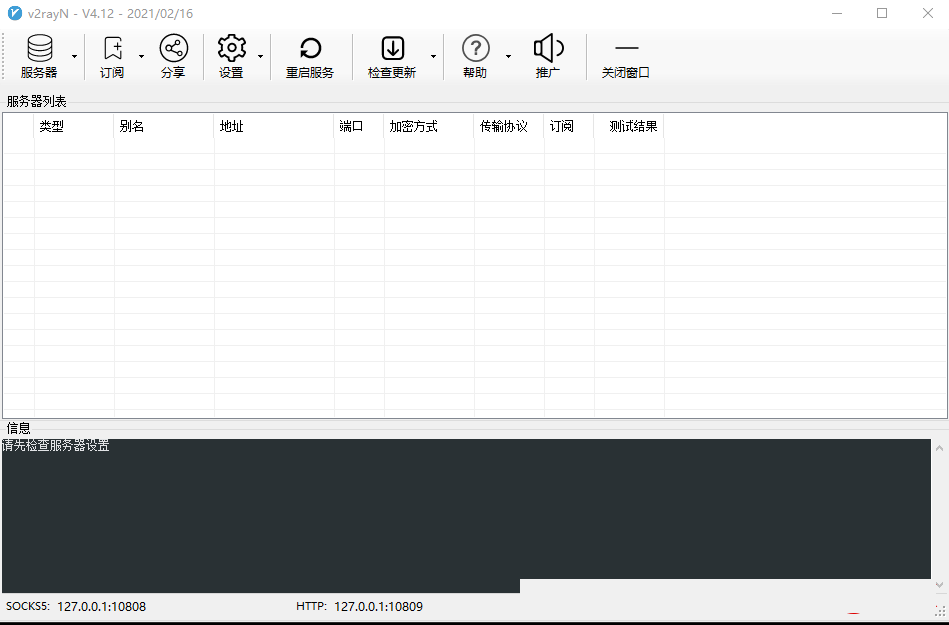Open the 检查更新 dropdown arrow
The image size is (949, 625).
tap(432, 57)
